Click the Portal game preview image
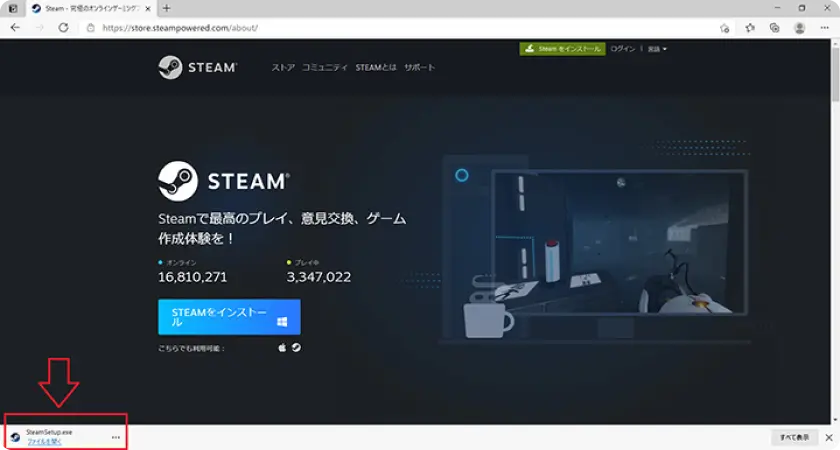Screen dimensions: 840x450 619,242
